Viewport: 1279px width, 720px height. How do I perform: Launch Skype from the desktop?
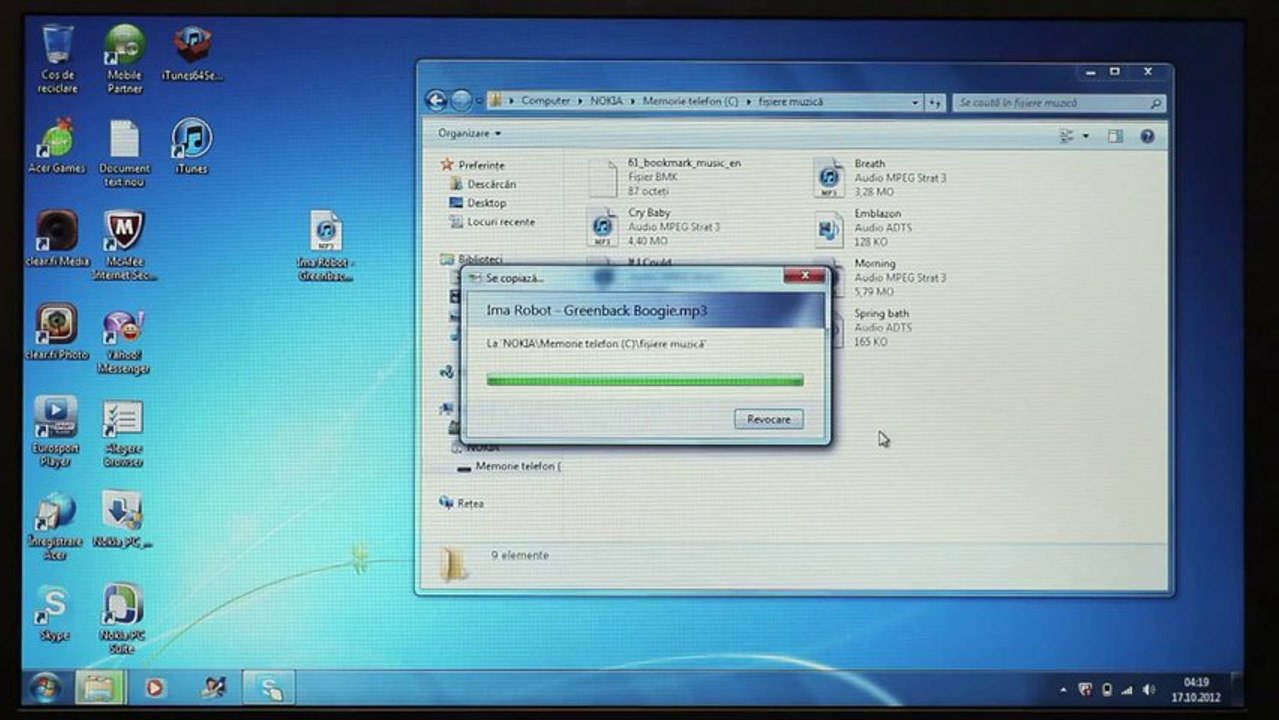pyautogui.click(x=53, y=612)
